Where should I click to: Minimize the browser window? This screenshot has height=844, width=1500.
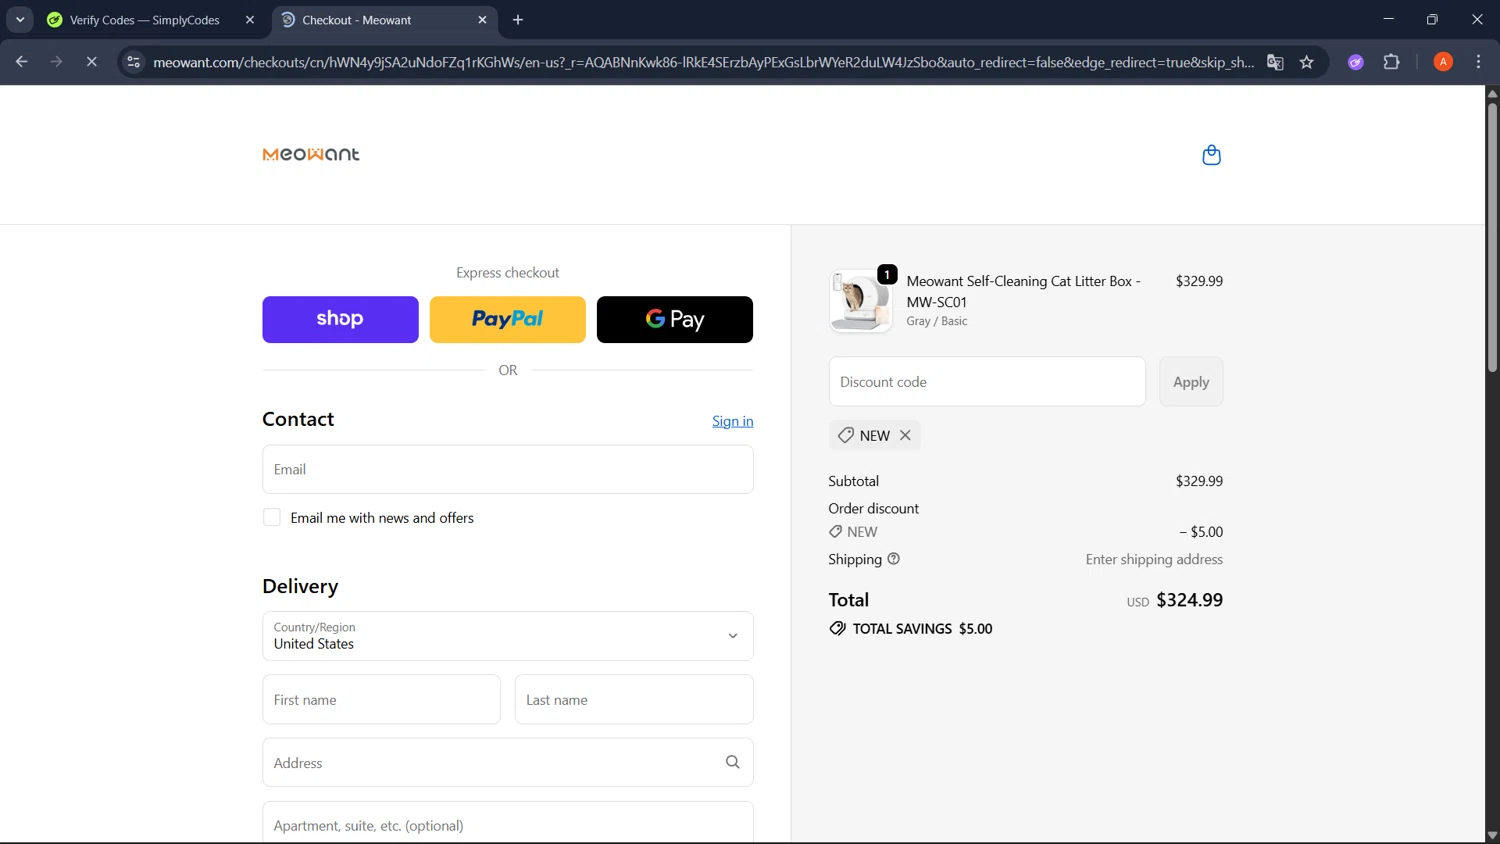pyautogui.click(x=1388, y=20)
